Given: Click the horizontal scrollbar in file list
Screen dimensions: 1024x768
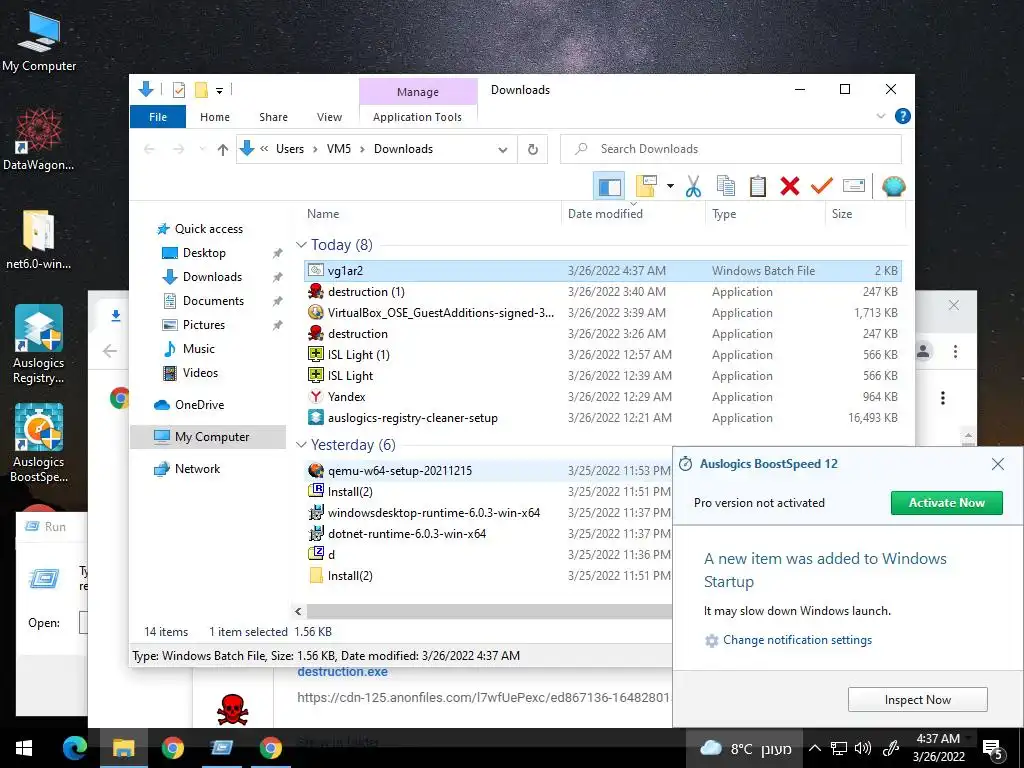Looking at the screenshot, I should (x=488, y=611).
